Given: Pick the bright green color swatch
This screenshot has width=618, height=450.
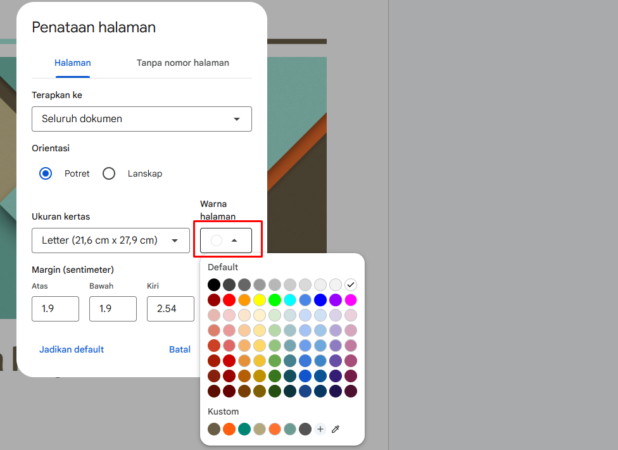Looking at the screenshot, I should (275, 300).
